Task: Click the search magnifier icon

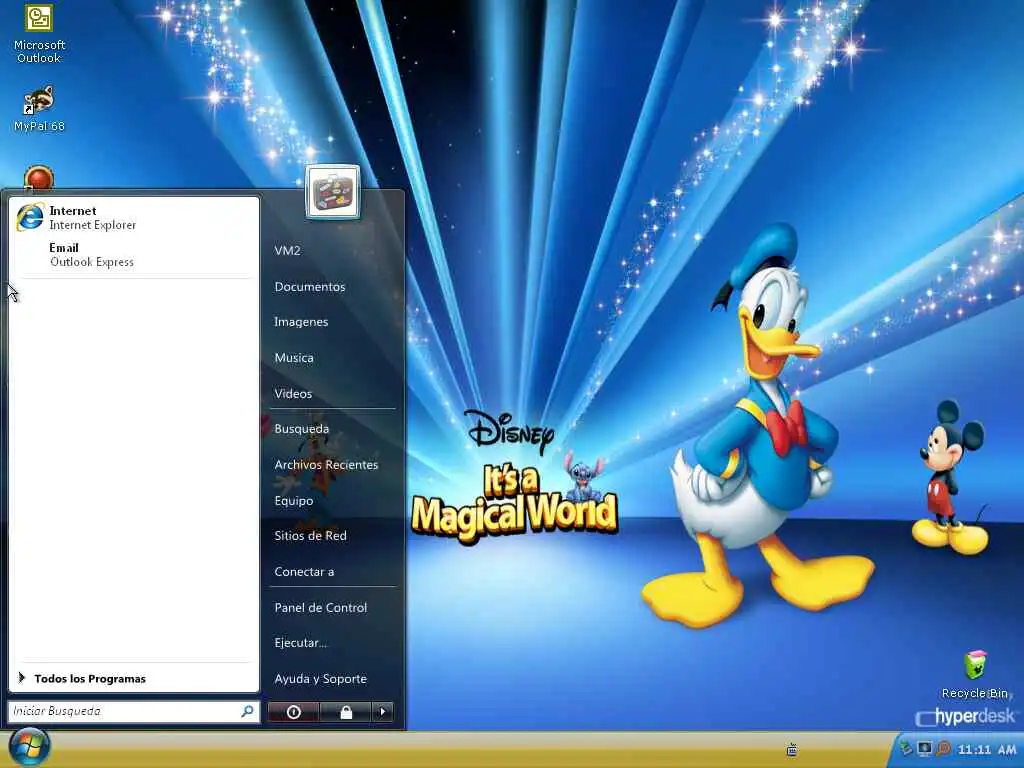Action: (247, 711)
